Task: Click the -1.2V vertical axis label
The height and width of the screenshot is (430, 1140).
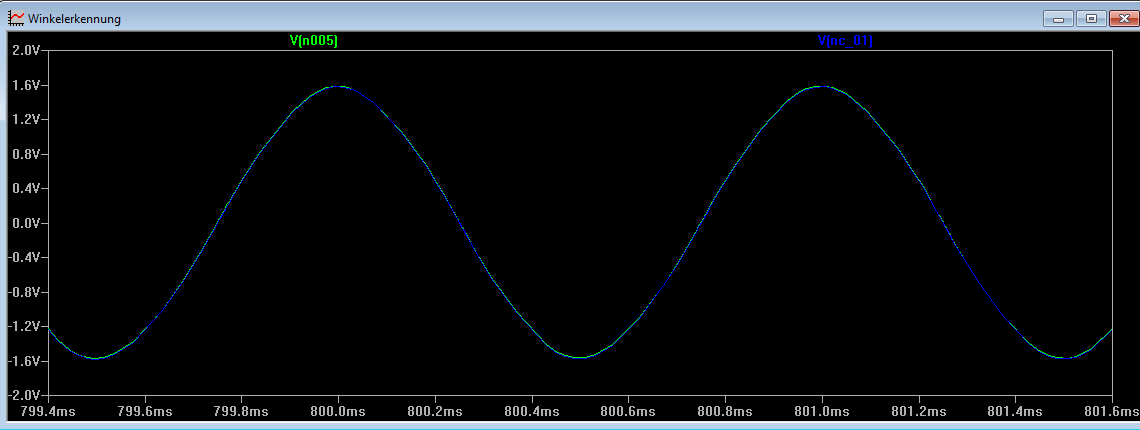Action: click(25, 327)
